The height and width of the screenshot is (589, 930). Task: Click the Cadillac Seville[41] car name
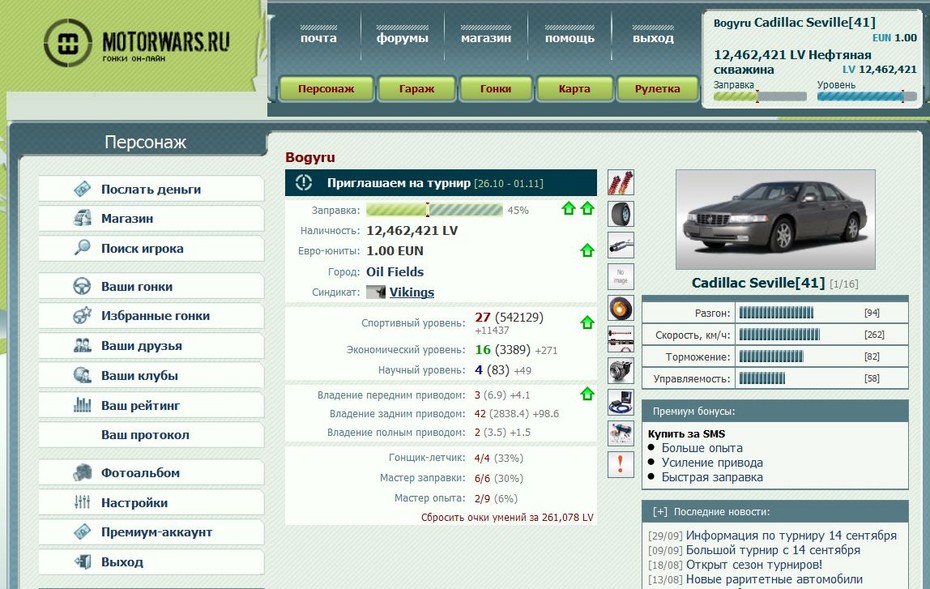click(758, 283)
